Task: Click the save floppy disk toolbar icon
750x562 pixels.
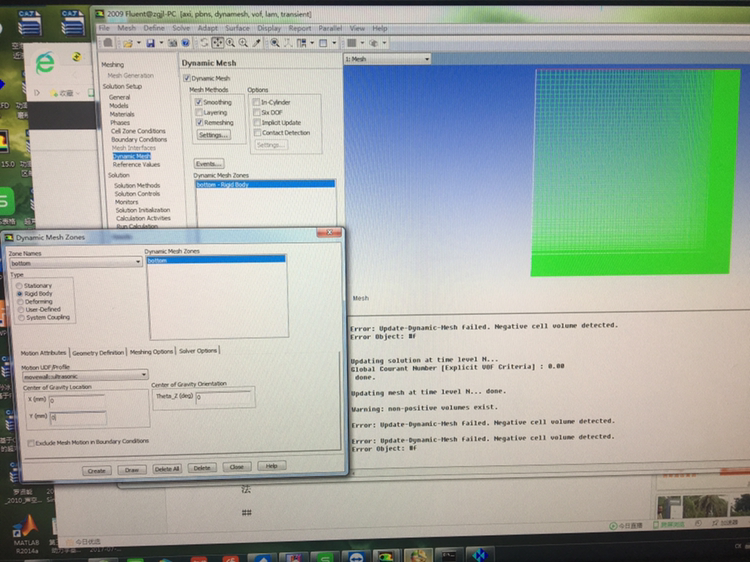Action: 151,44
